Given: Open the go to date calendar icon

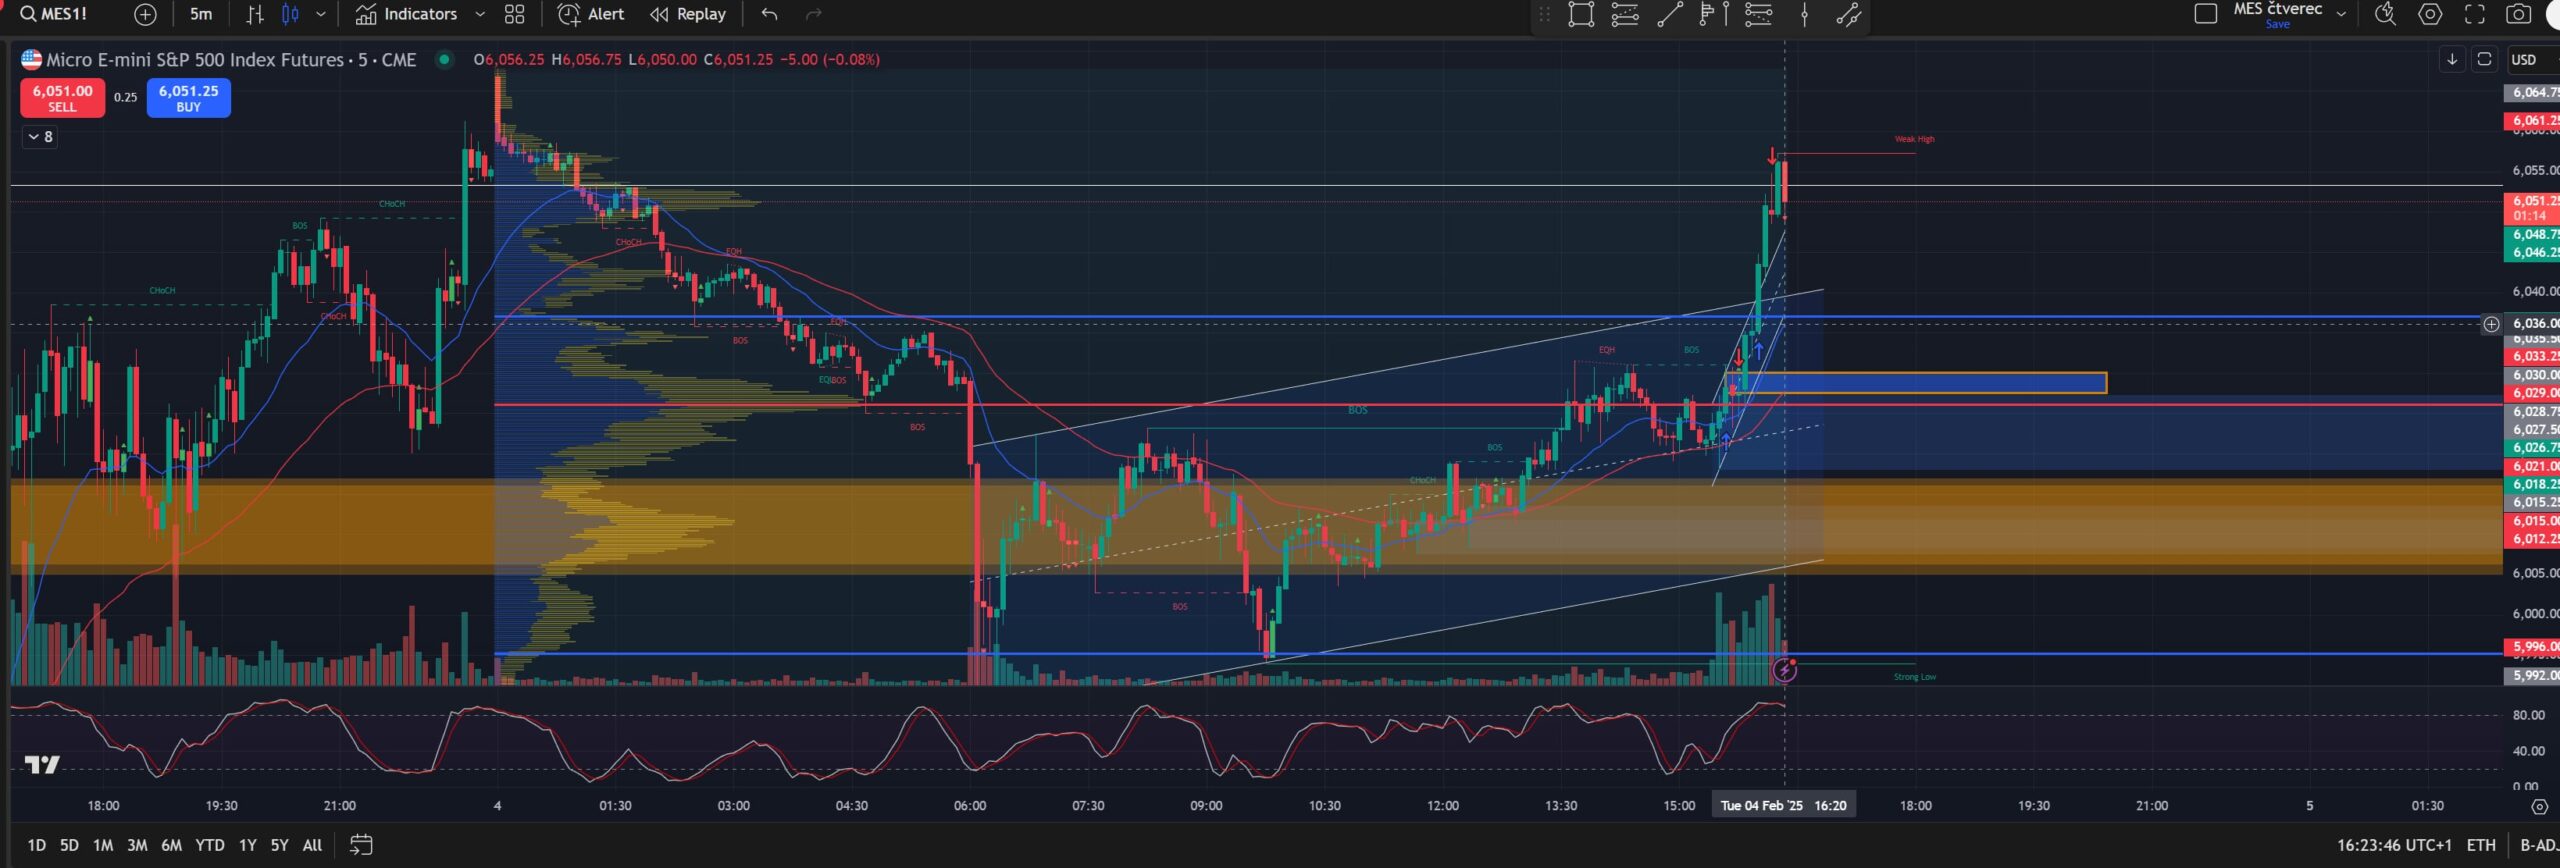Looking at the screenshot, I should (x=361, y=845).
